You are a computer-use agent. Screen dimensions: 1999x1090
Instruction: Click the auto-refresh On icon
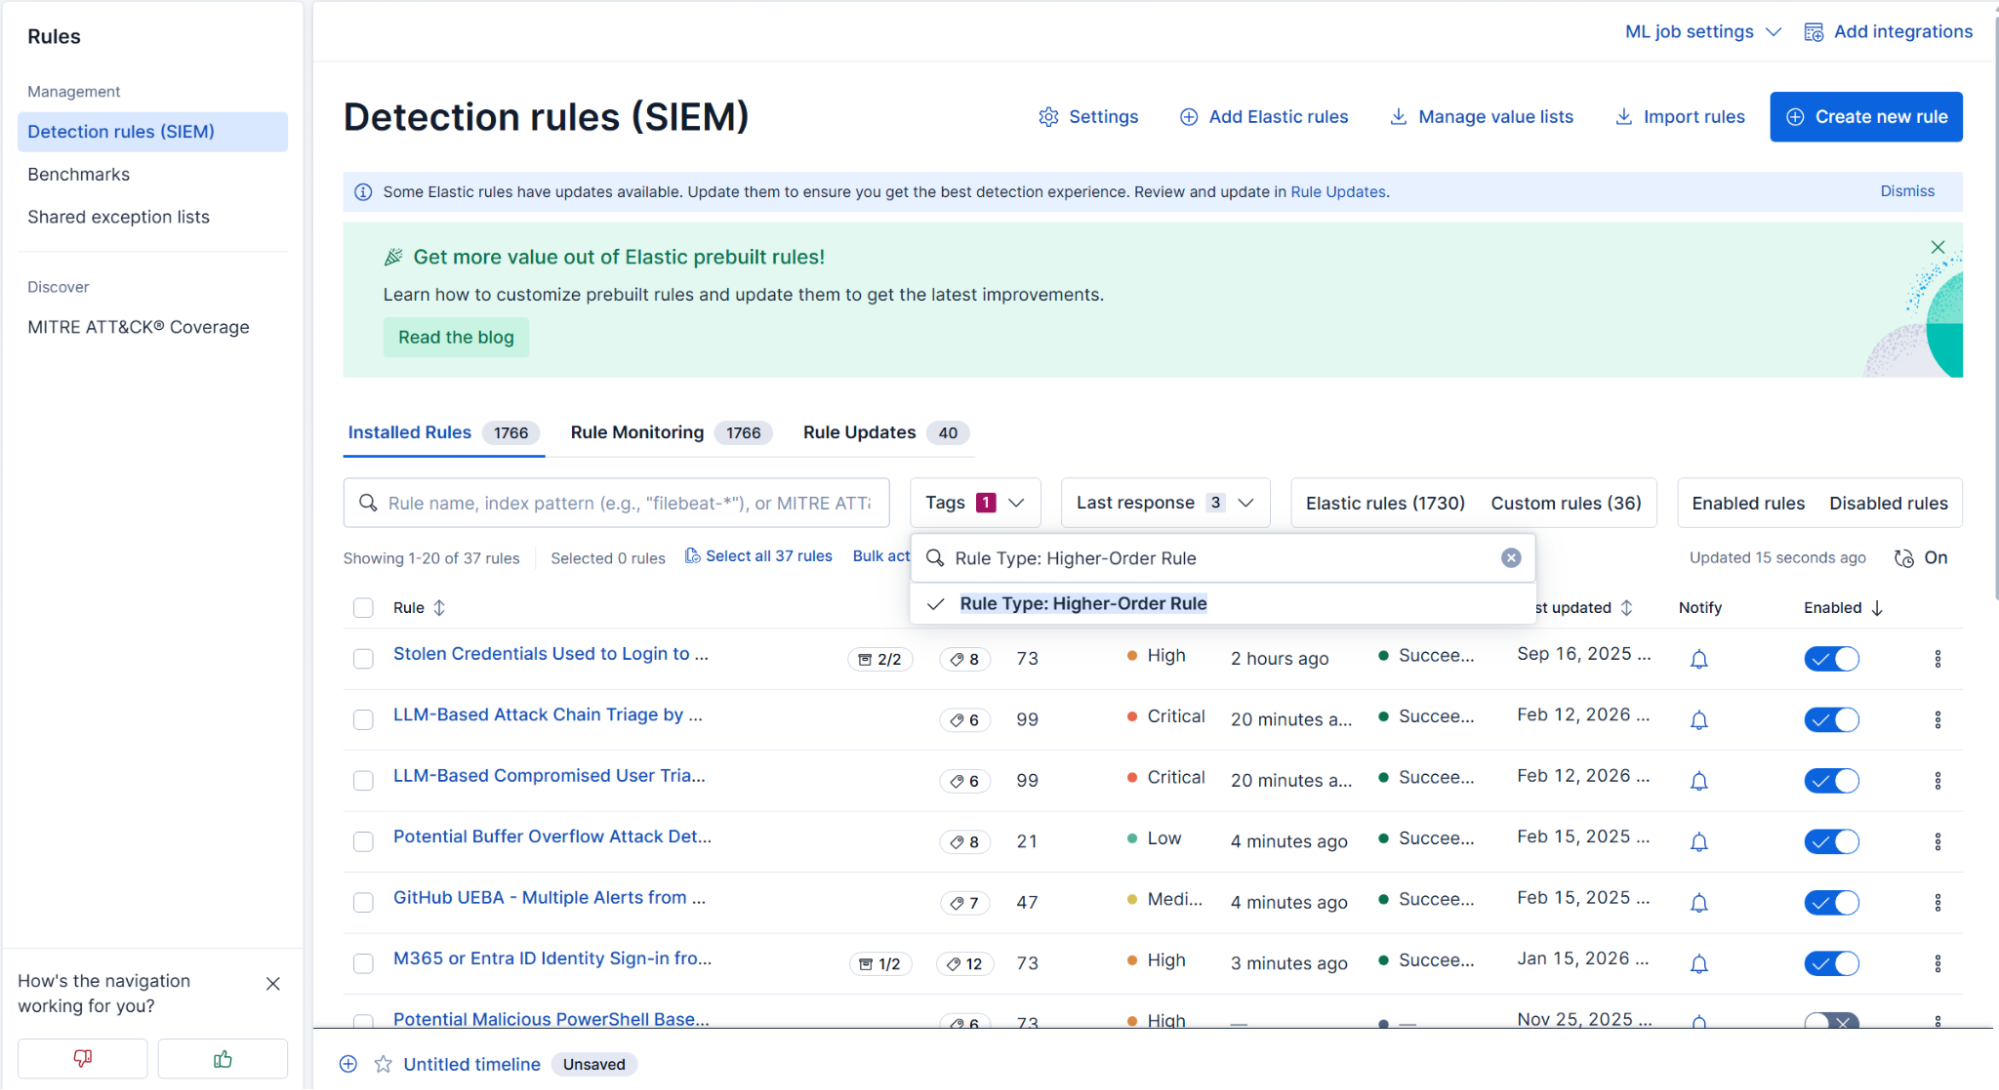coord(1904,558)
